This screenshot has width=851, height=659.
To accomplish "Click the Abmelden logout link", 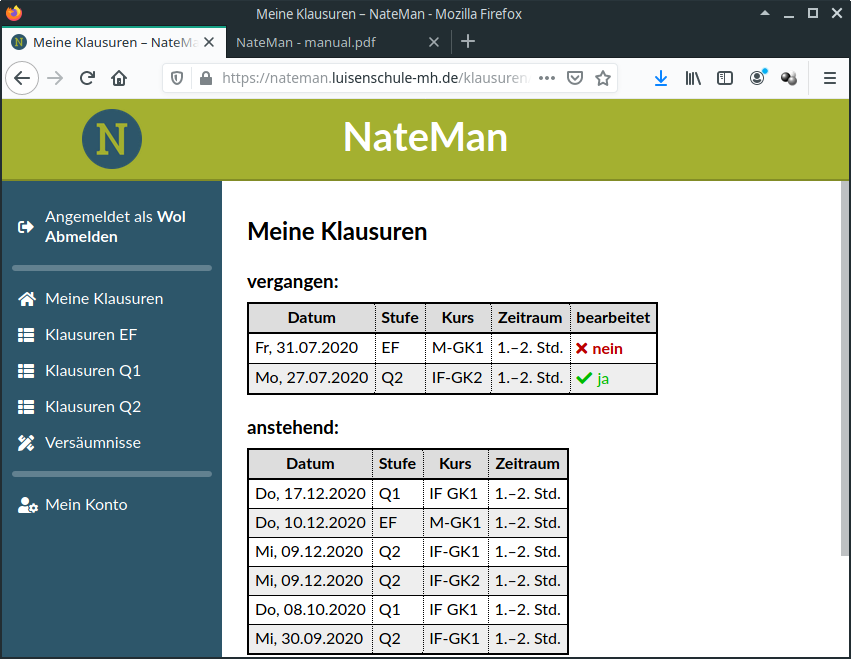I will click(81, 237).
